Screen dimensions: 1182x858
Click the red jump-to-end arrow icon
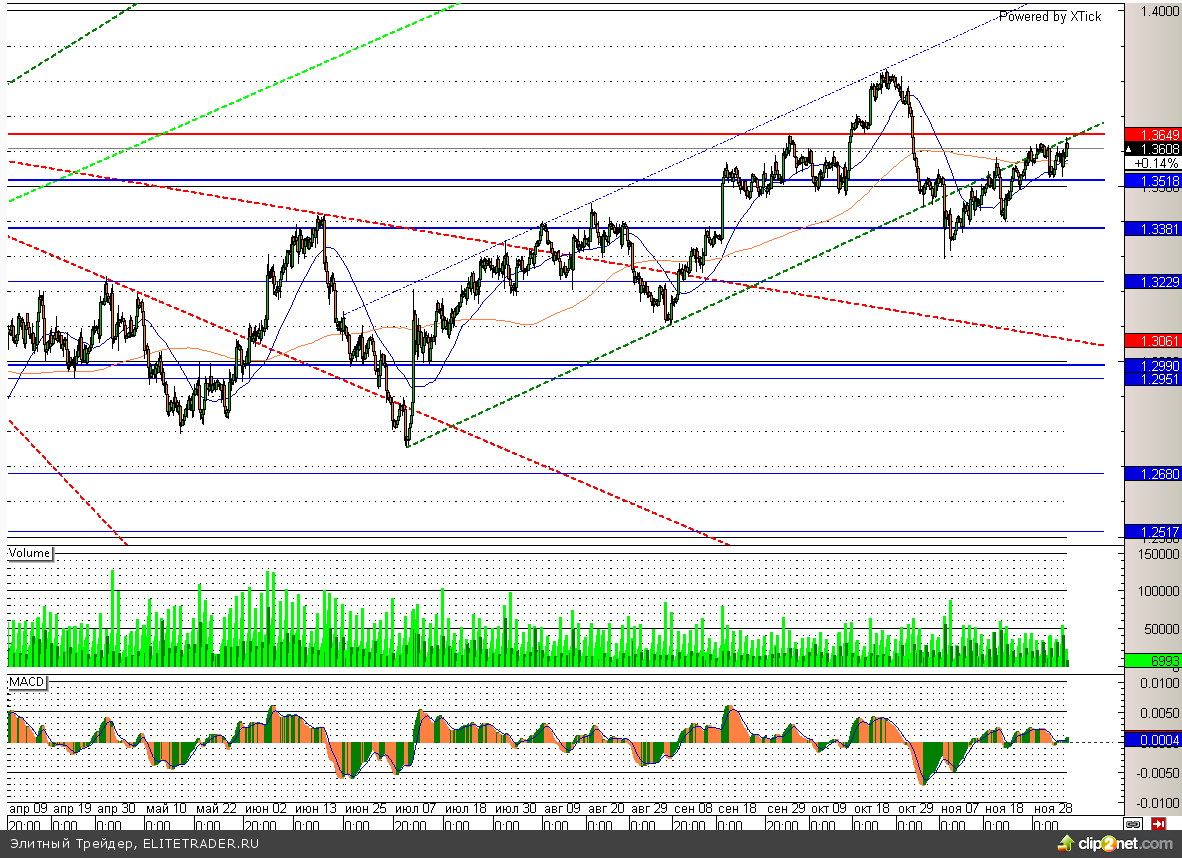tap(1159, 824)
